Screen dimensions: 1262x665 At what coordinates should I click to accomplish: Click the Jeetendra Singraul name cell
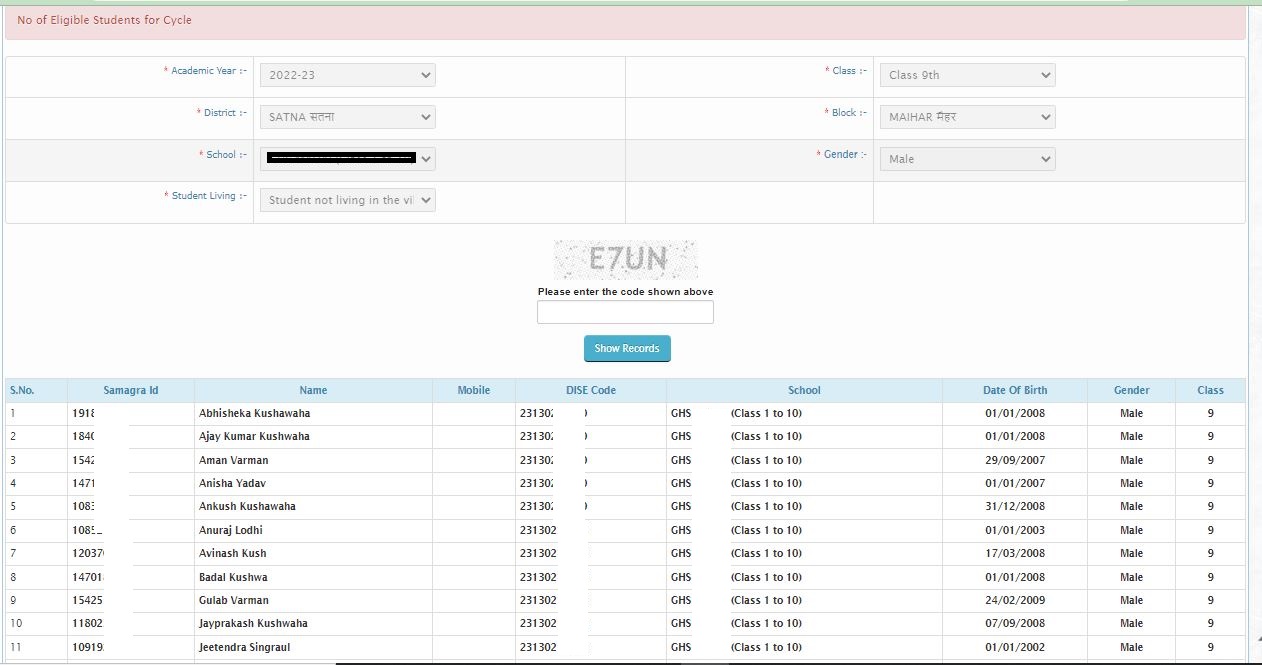[245, 647]
